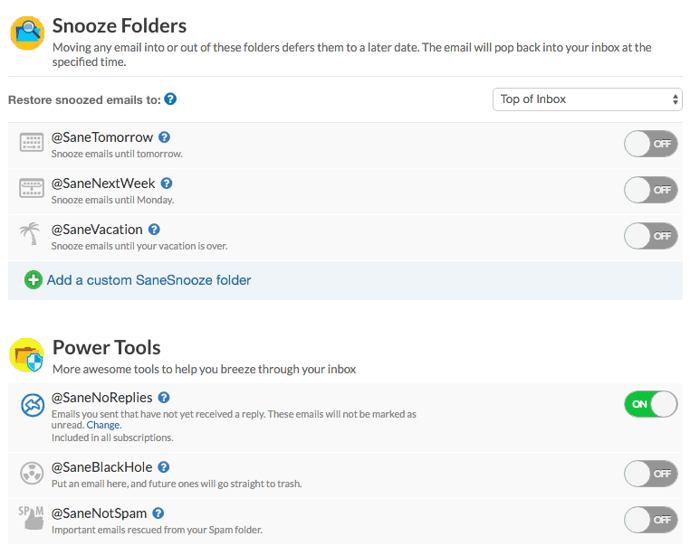Disable the @SaneNoReplies toggle
This screenshot has height=555, width=690.
tap(650, 404)
